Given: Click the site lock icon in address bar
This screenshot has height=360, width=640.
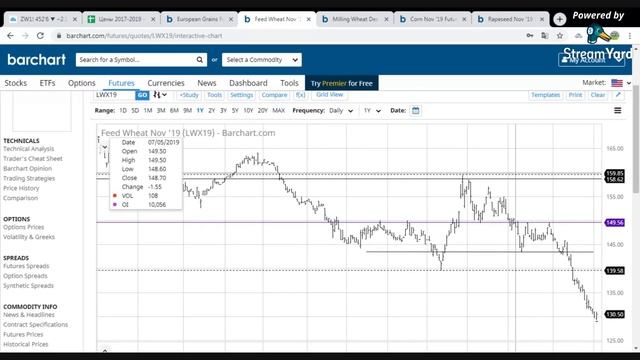Looking at the screenshot, I should pos(59,36).
